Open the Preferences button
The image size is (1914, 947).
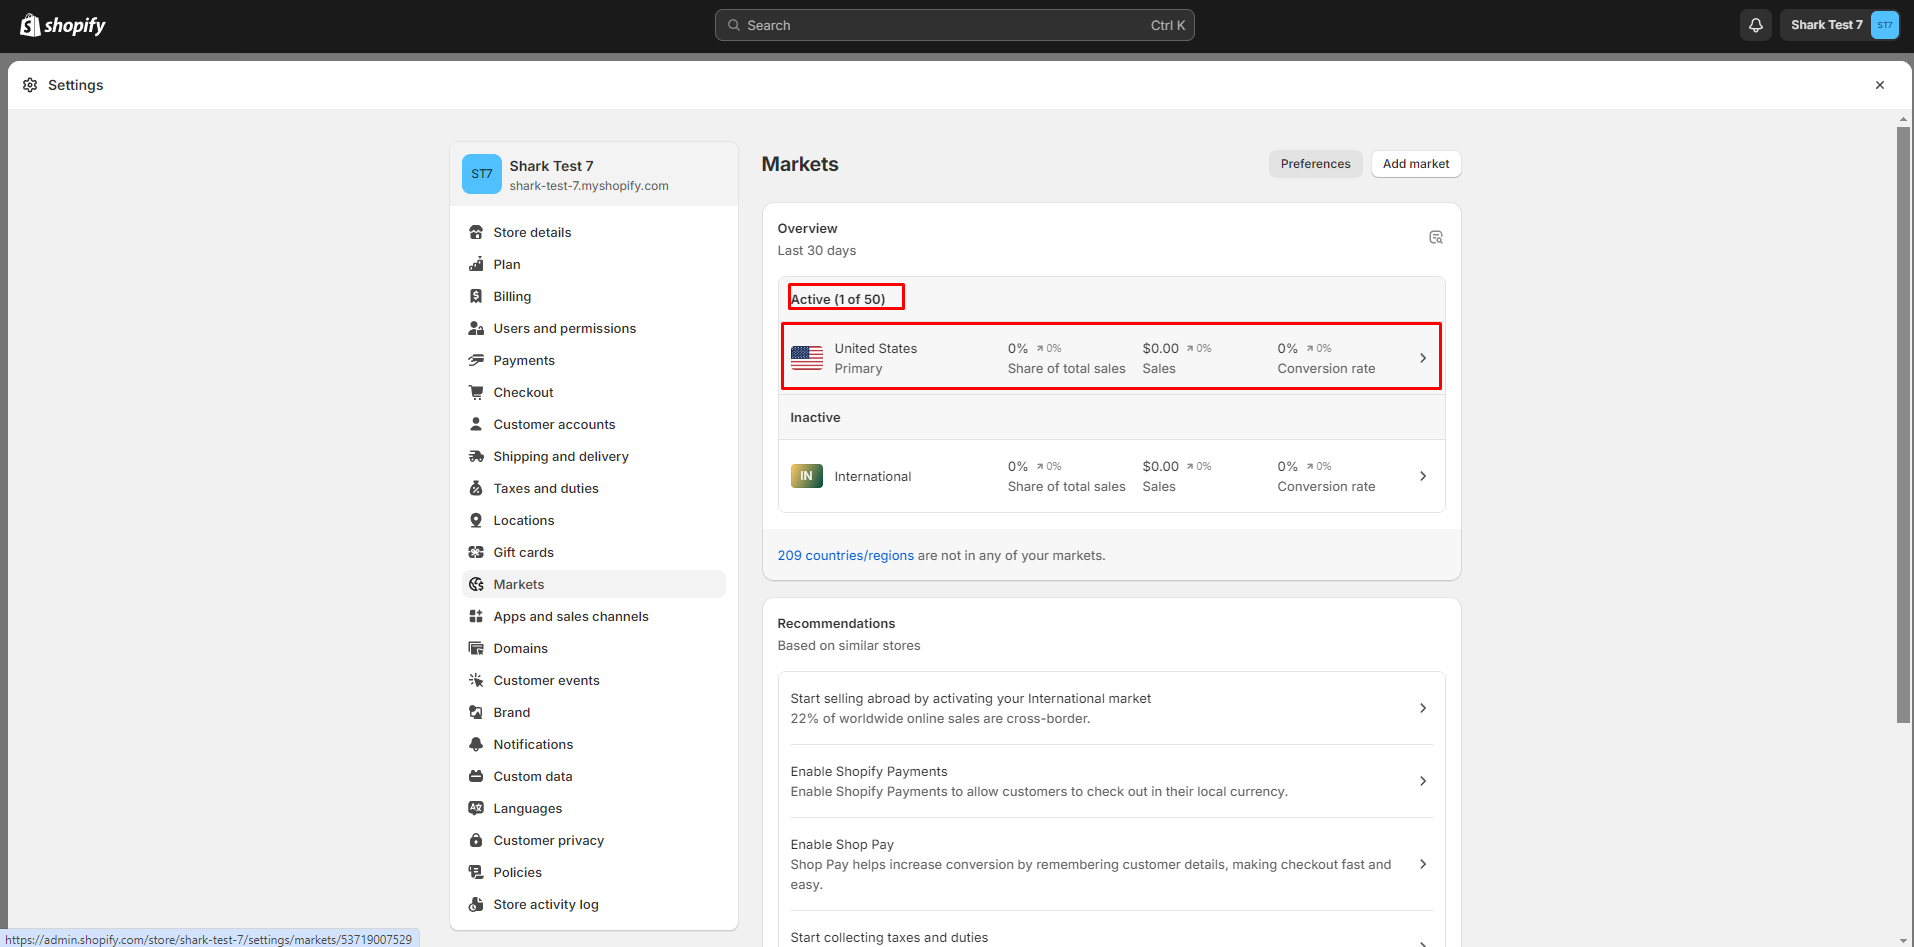pyautogui.click(x=1314, y=164)
